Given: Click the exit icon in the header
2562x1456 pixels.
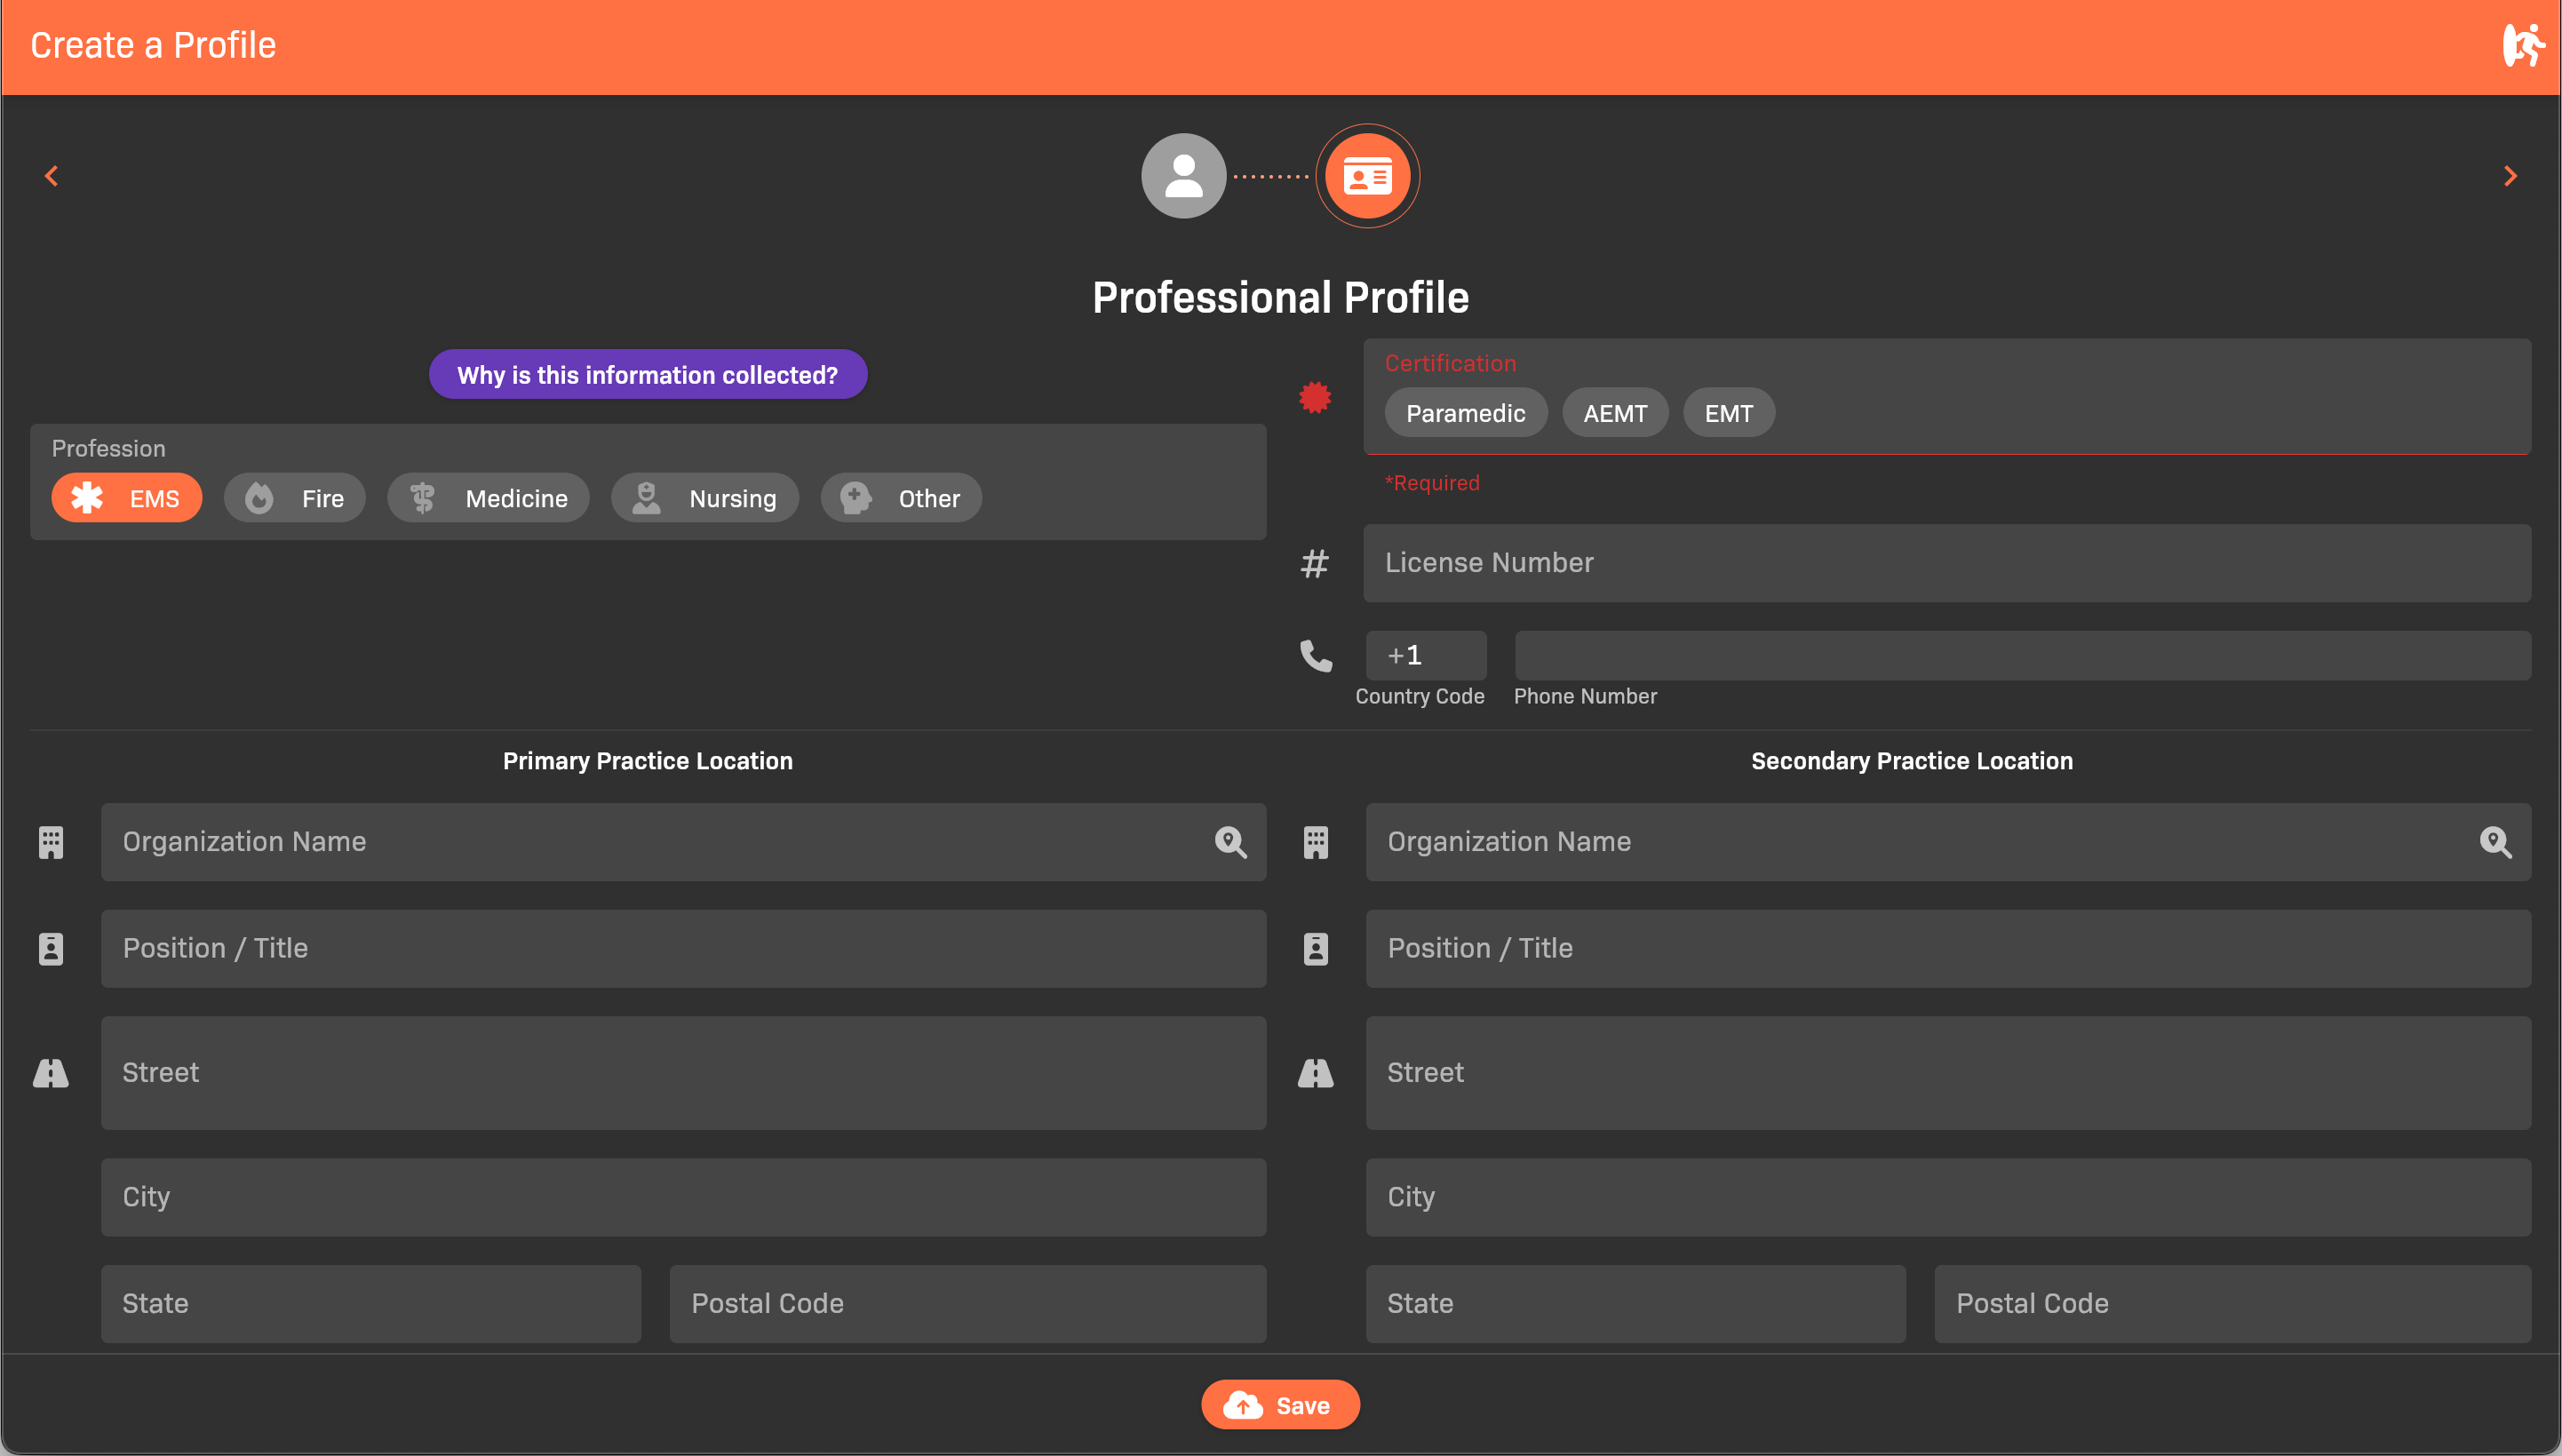Looking at the screenshot, I should click(x=2522, y=46).
